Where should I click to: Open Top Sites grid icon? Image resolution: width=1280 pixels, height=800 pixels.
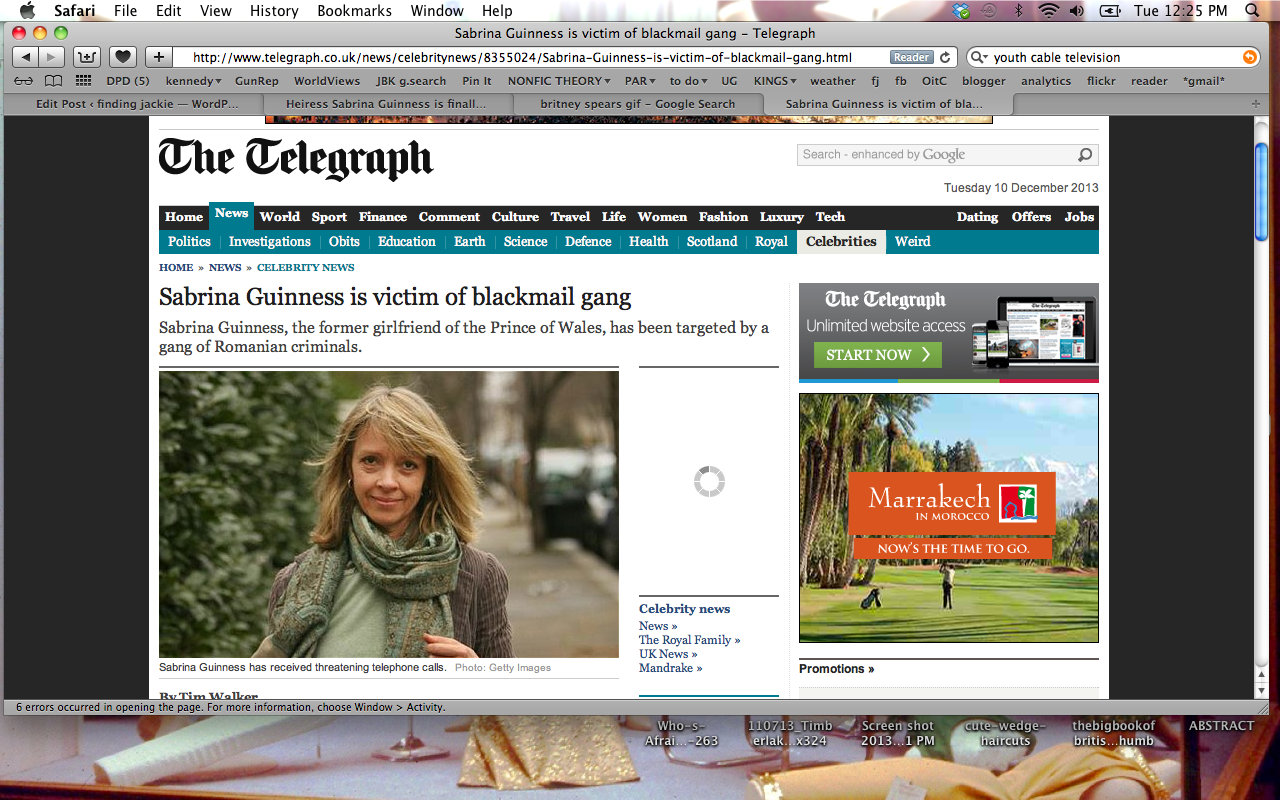pos(84,81)
